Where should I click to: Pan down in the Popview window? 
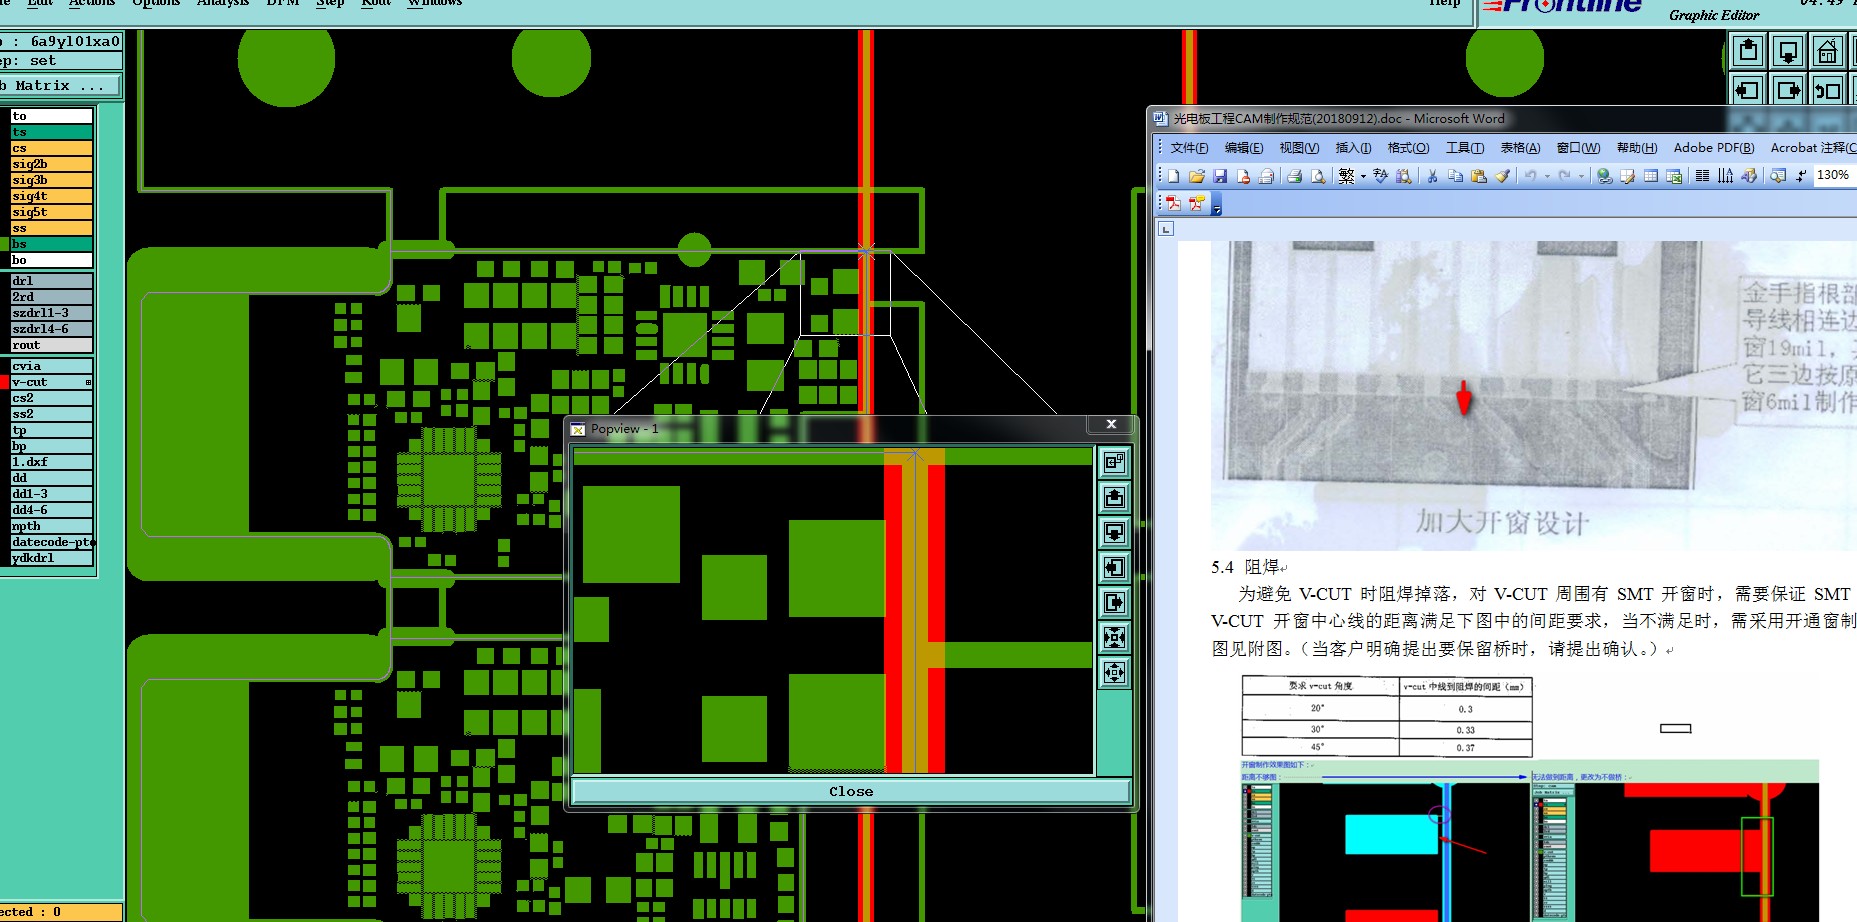(1114, 532)
